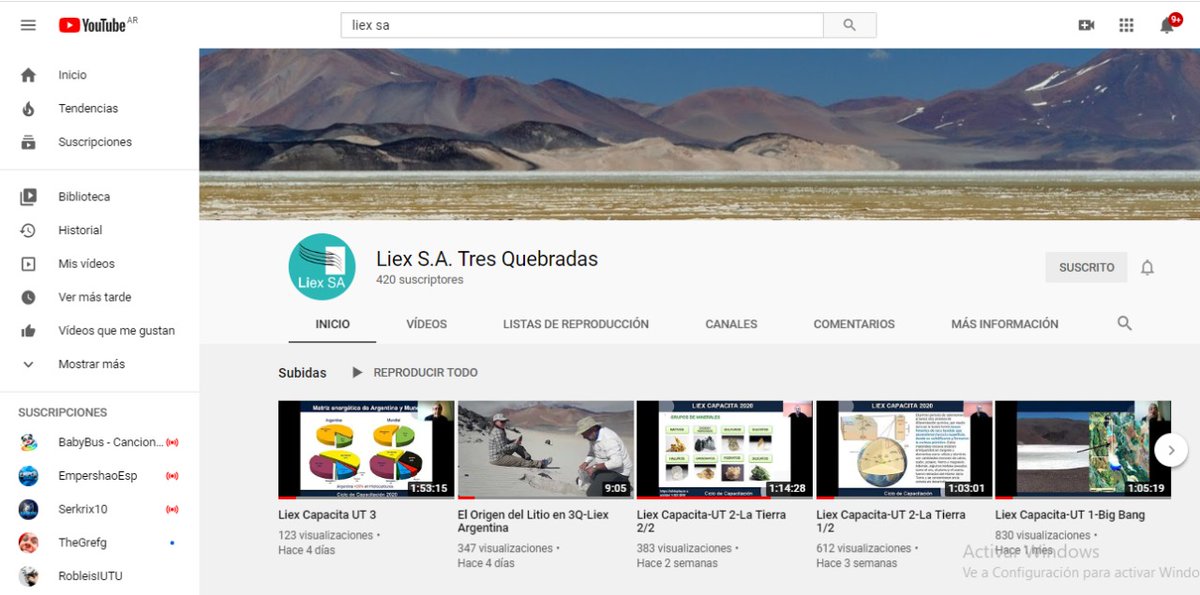This screenshot has width=1200, height=595.
Task: Open the 1:03:01 video thumbnail
Action: [904, 450]
